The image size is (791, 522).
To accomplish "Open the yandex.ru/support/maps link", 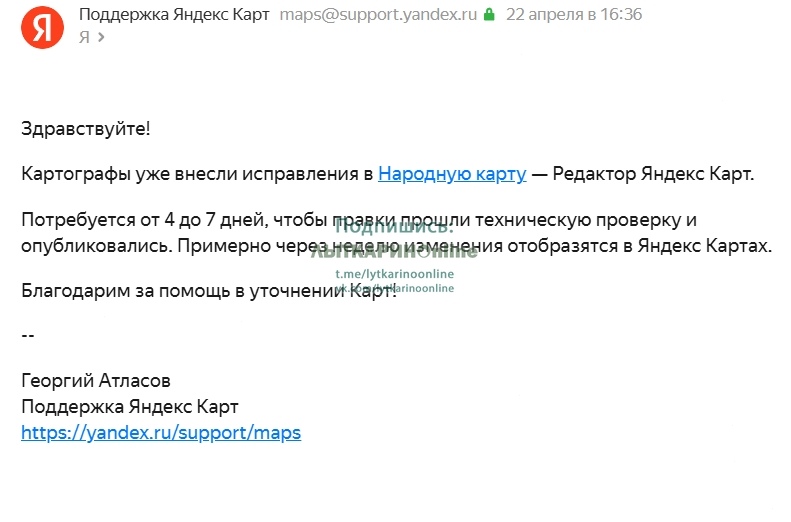I will [161, 433].
